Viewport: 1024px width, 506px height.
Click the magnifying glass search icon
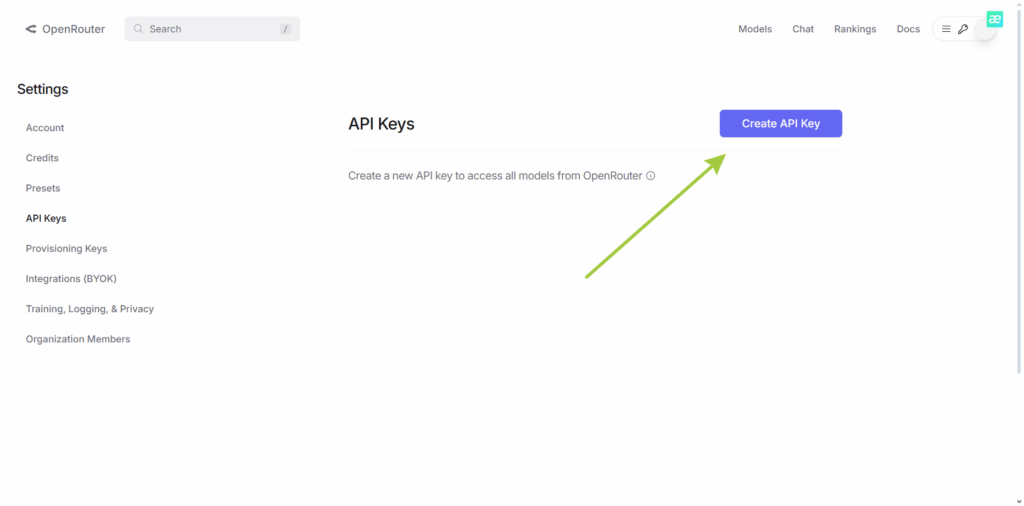[139, 29]
